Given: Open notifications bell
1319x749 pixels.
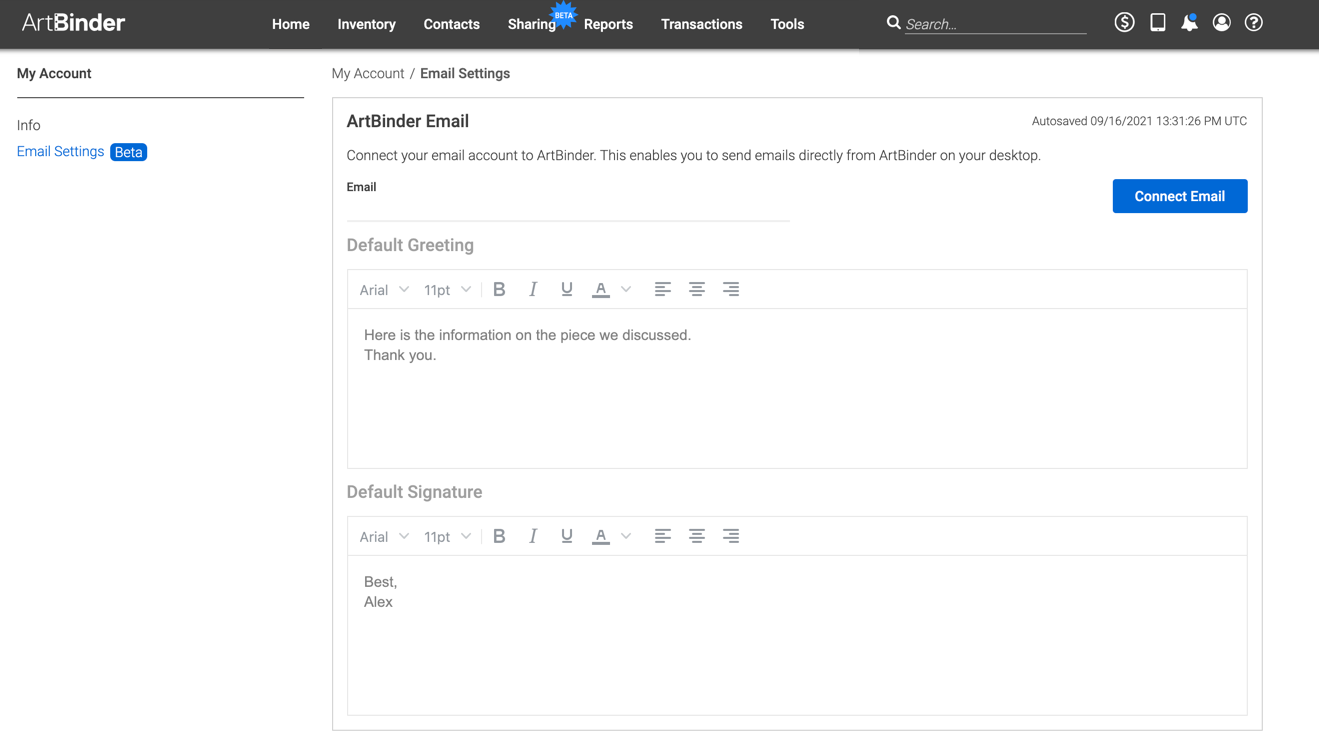Looking at the screenshot, I should tap(1189, 21).
